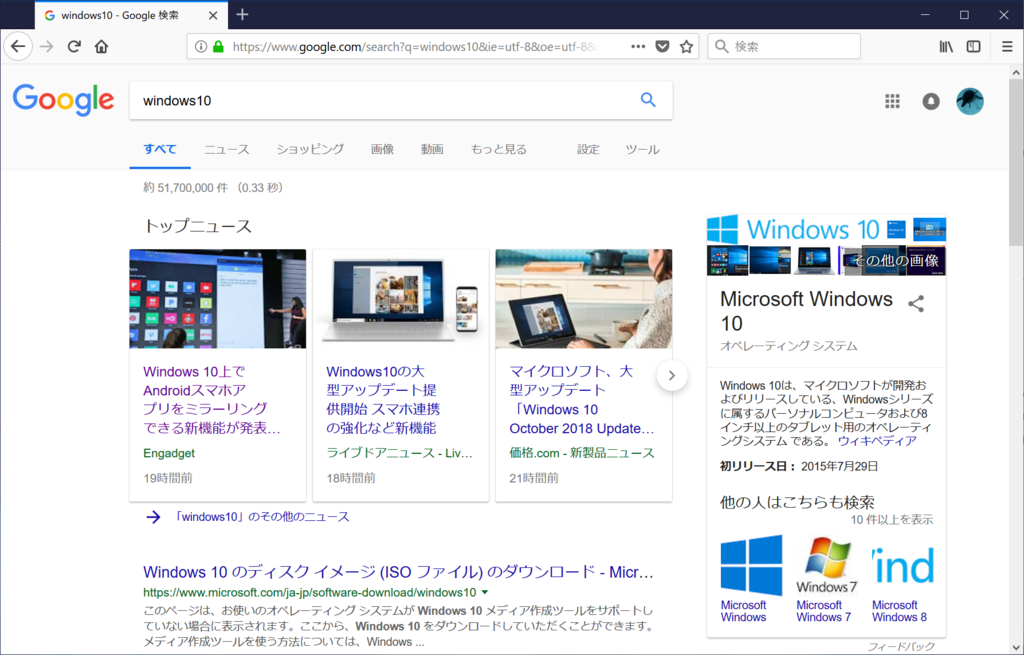This screenshot has height=655, width=1024.
Task: Click the blue Google search magnifier
Action: point(648,100)
